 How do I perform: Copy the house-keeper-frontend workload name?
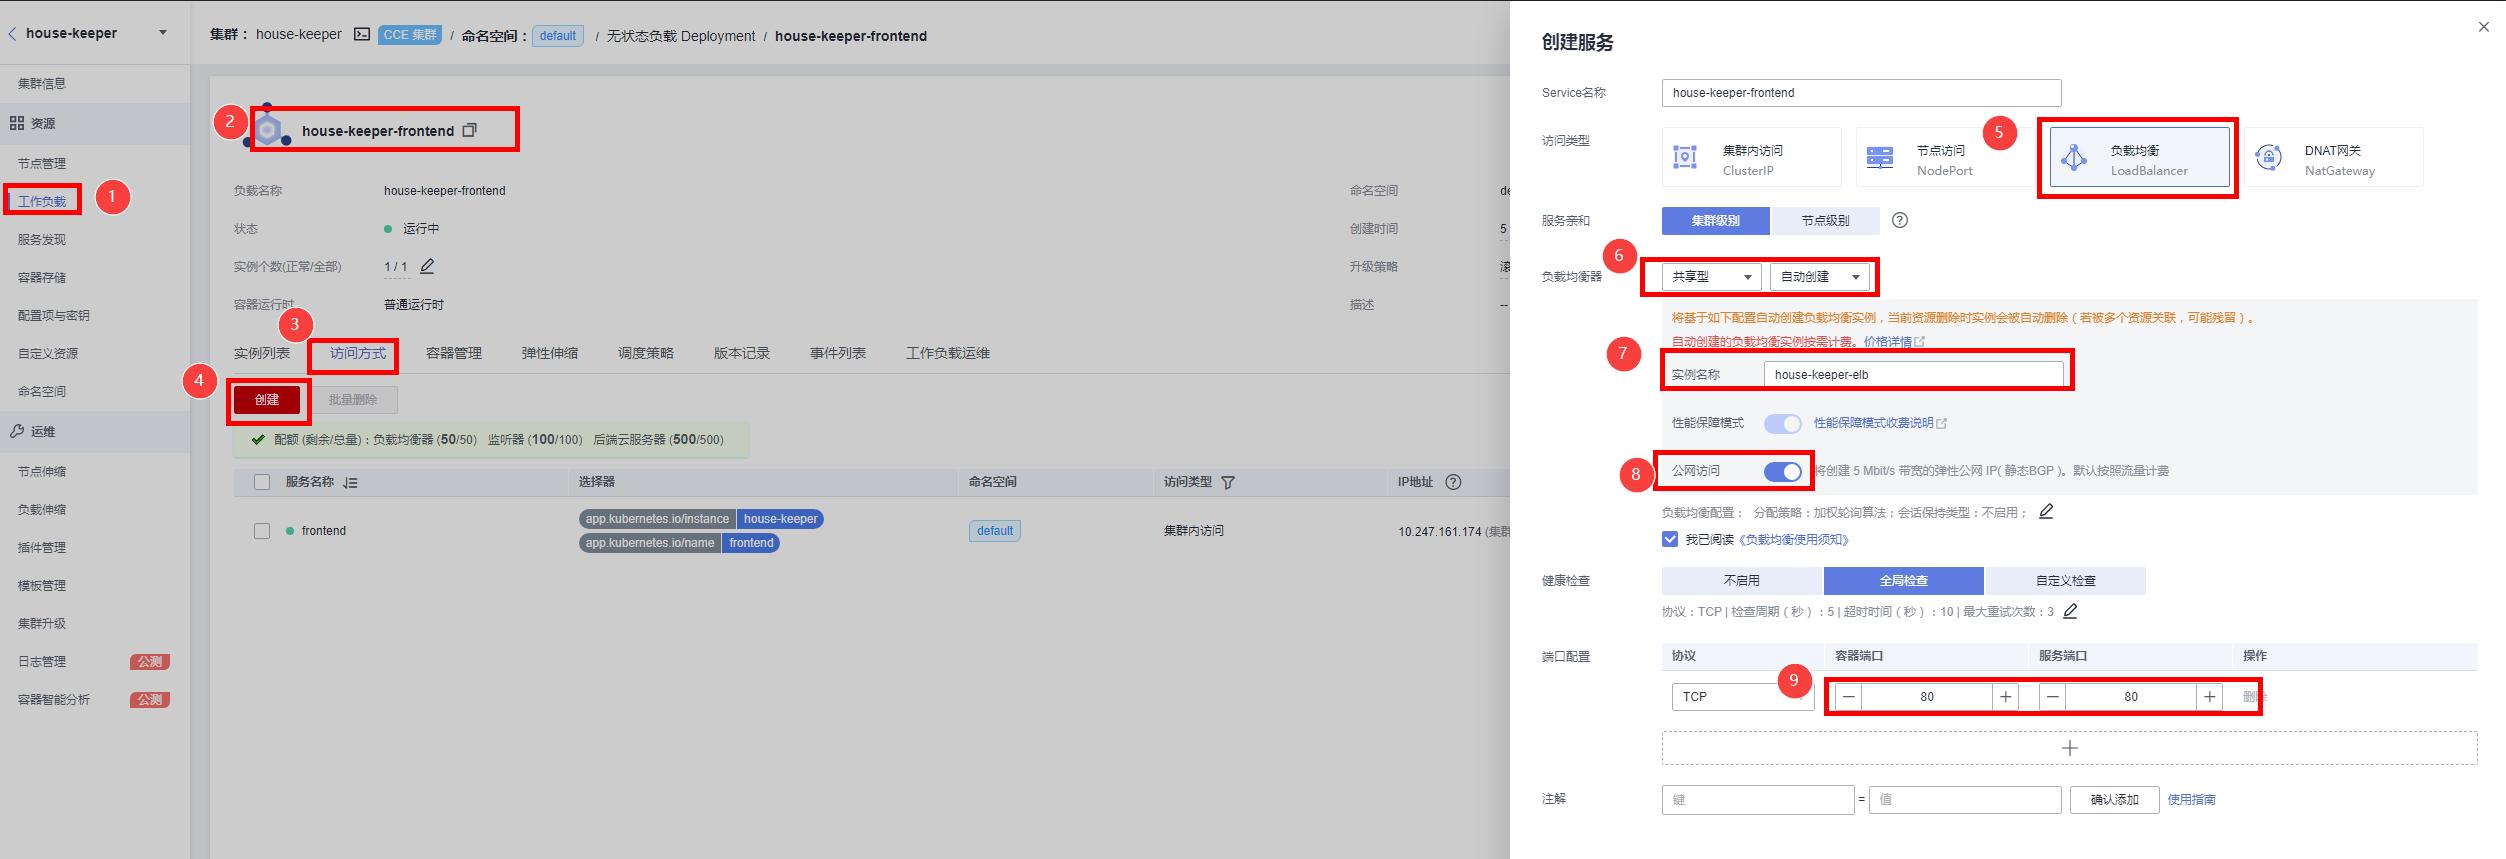tap(469, 130)
